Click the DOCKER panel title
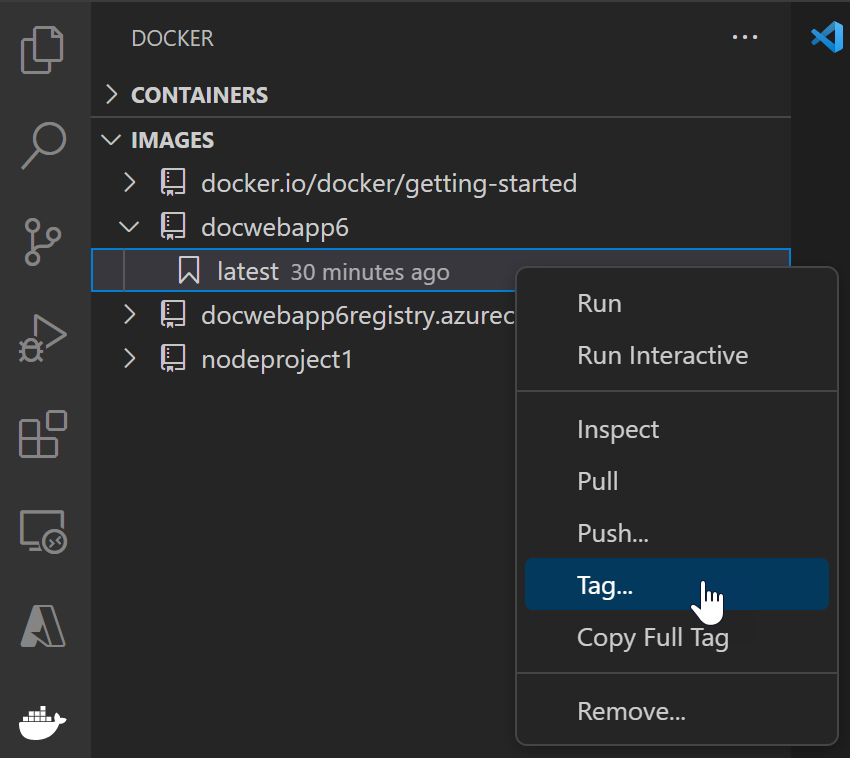Image resolution: width=850 pixels, height=758 pixels. (172, 38)
